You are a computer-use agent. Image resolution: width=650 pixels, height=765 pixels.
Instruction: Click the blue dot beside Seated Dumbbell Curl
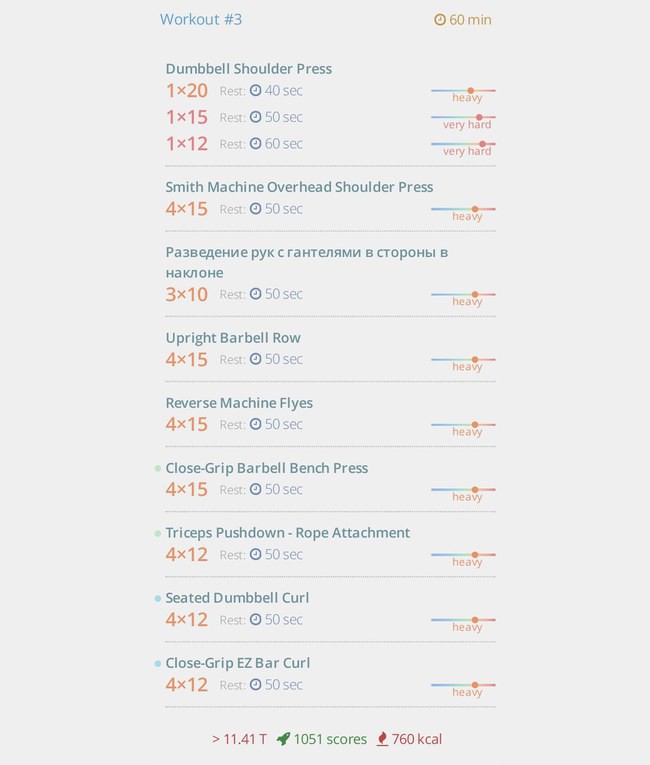[x=158, y=598]
